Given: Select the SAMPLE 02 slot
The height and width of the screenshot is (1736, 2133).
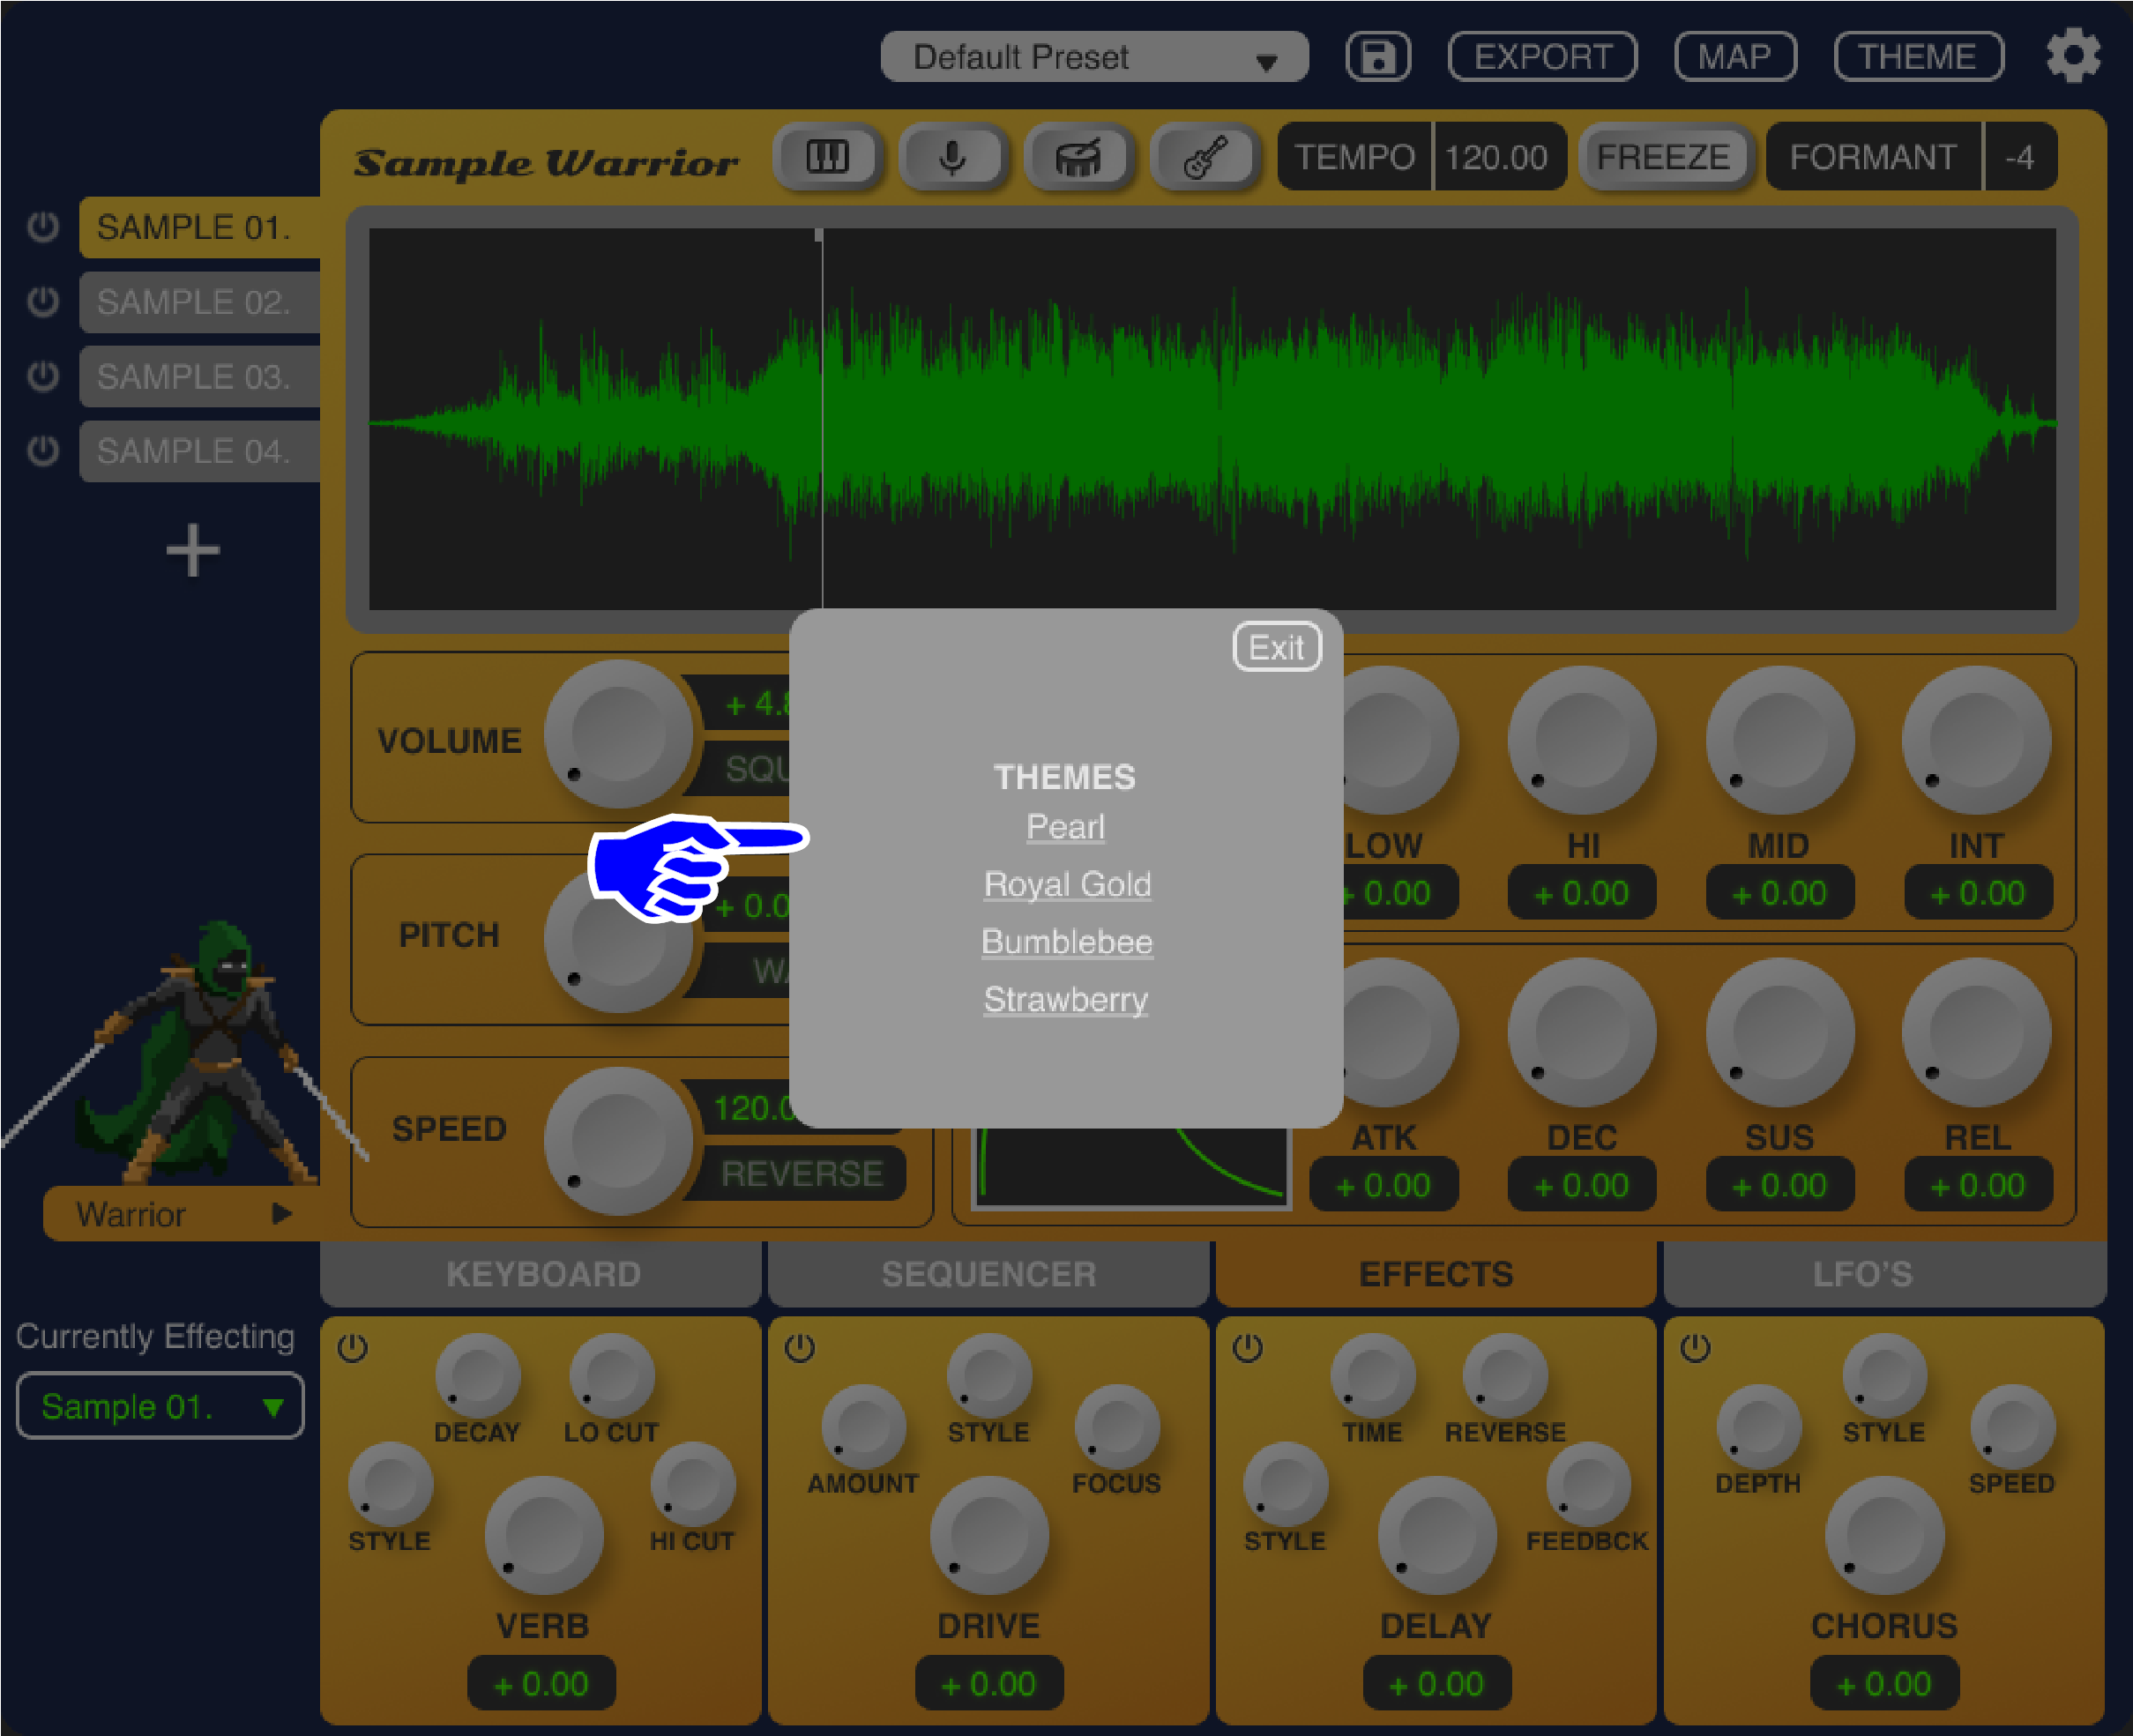Looking at the screenshot, I should pyautogui.click(x=200, y=302).
